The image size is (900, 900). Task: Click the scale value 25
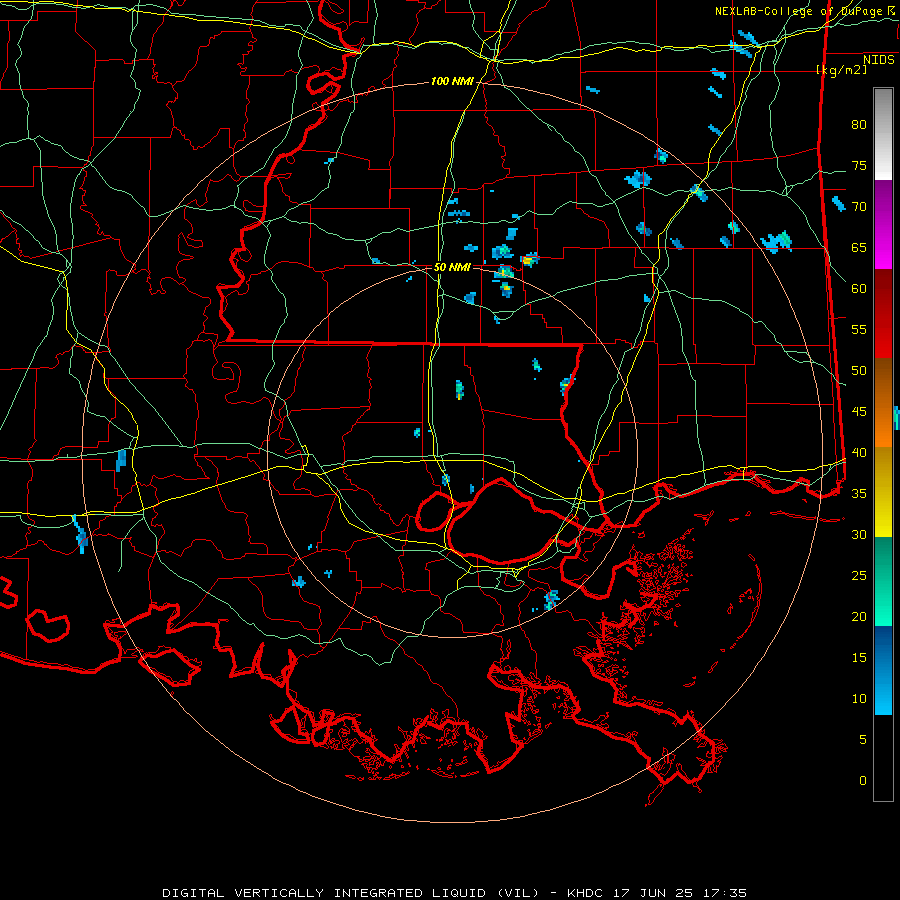click(859, 576)
